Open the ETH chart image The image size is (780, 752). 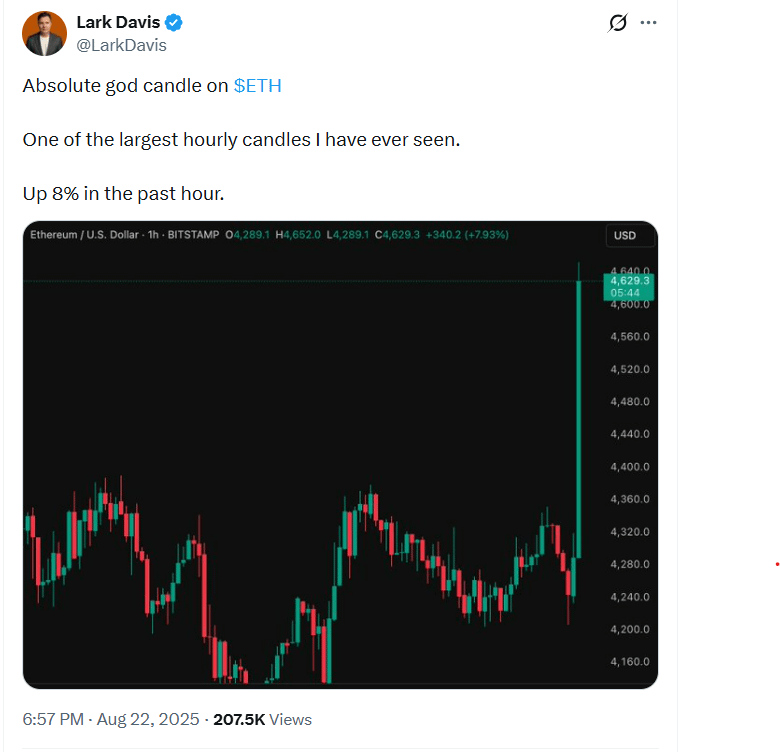[340, 455]
